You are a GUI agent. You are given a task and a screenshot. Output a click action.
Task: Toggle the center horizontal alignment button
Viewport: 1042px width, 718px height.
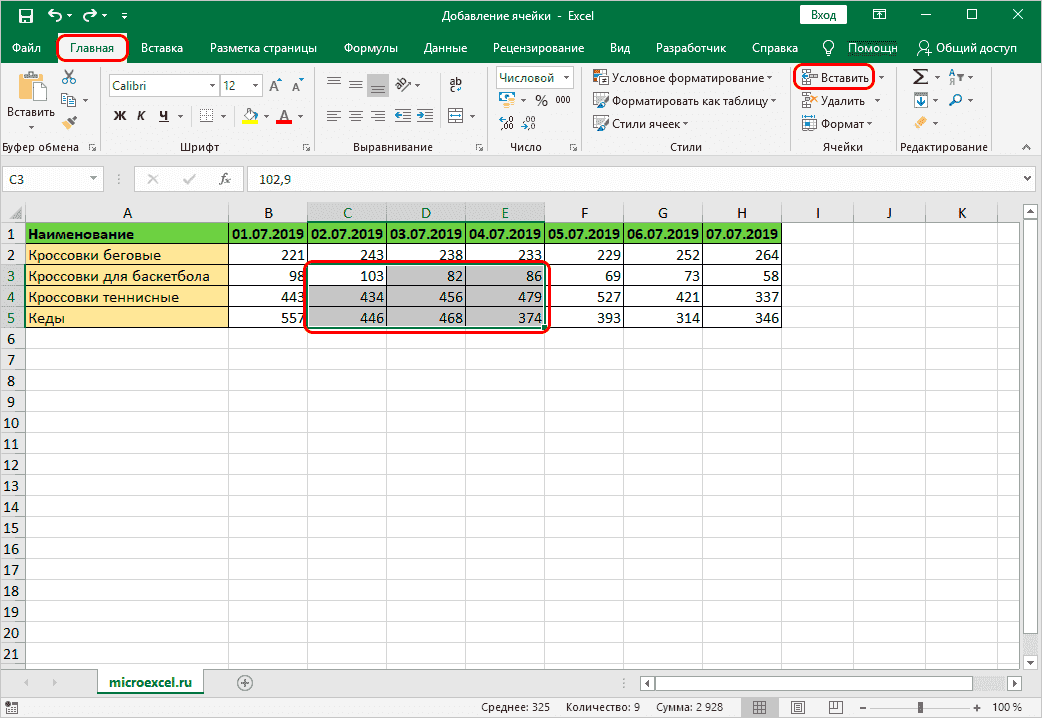(357, 115)
